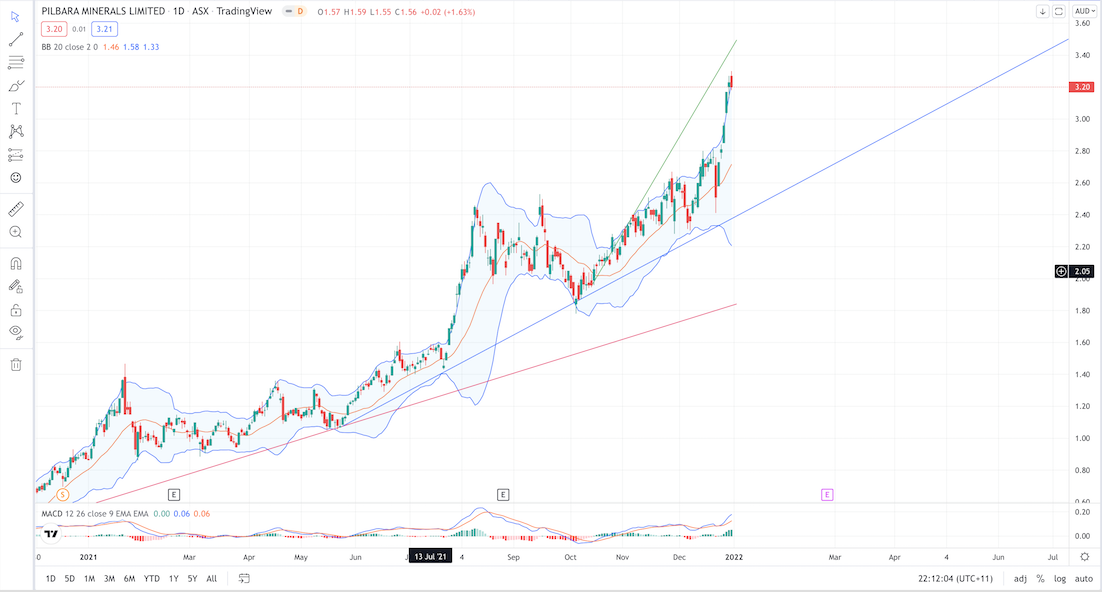Open the prediction and measurement tools

[15, 155]
